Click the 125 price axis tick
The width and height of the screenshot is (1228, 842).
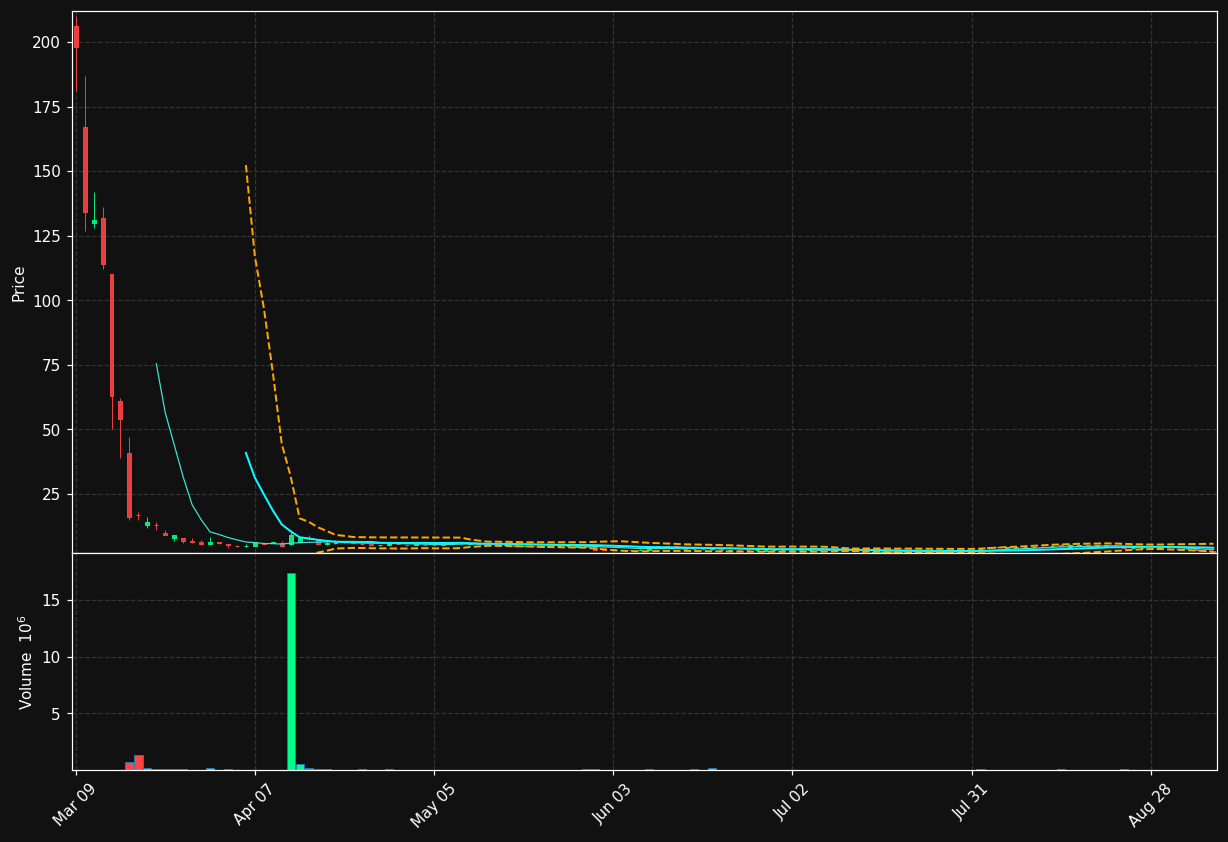[46, 236]
